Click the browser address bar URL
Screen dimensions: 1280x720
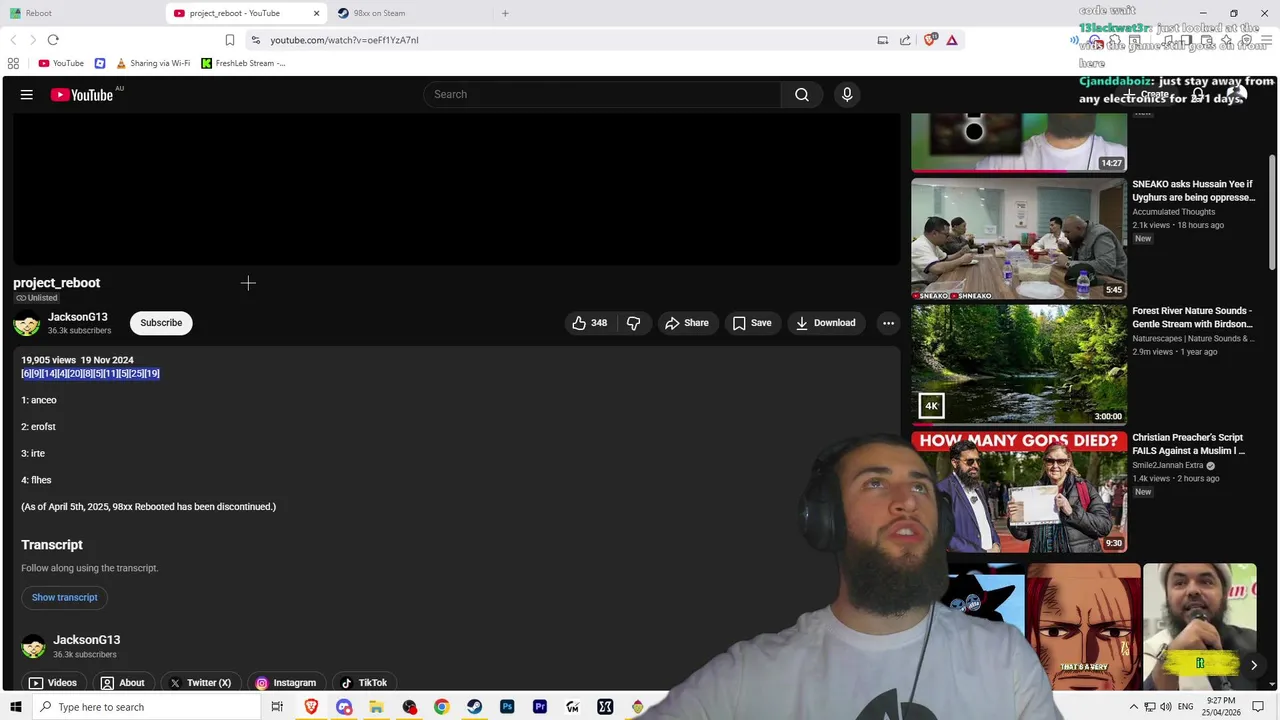click(x=344, y=40)
